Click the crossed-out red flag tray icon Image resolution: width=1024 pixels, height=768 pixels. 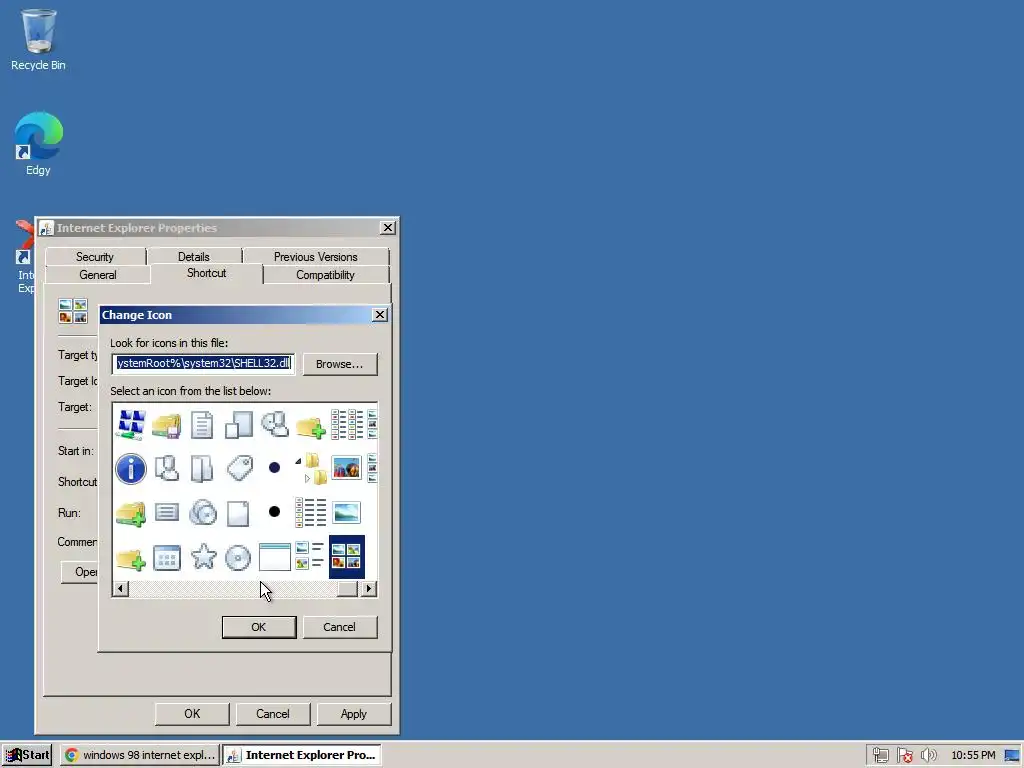904,755
